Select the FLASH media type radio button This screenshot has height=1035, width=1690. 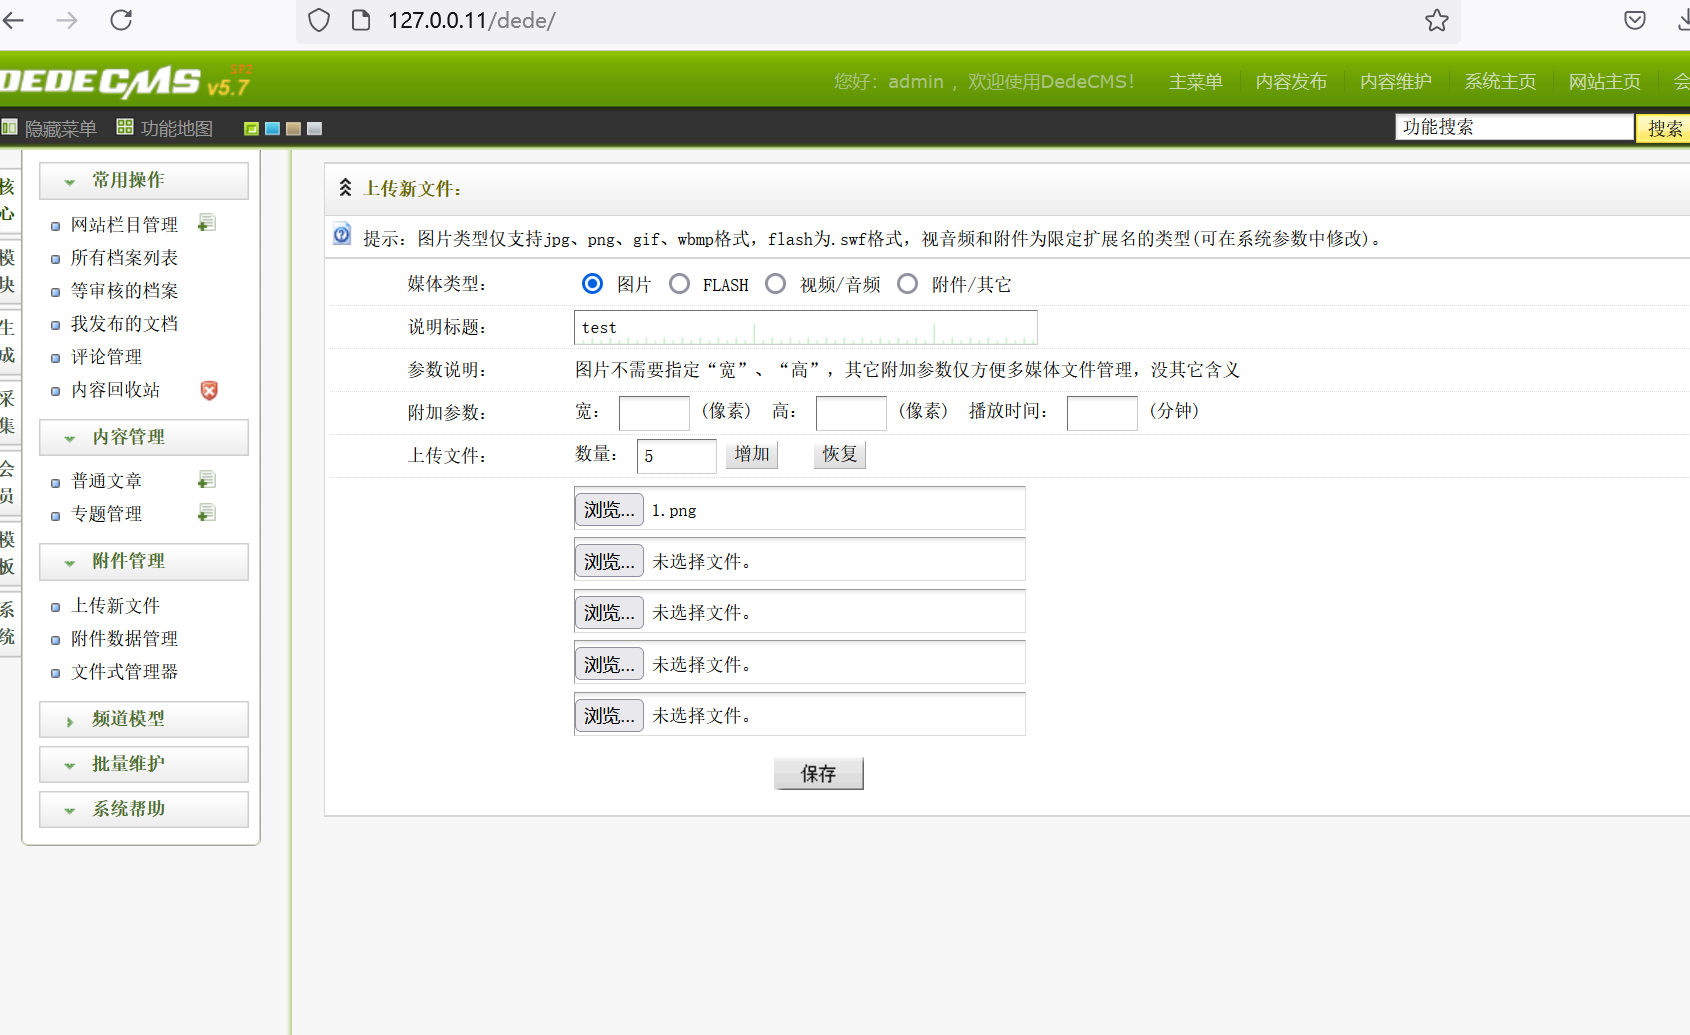click(680, 284)
